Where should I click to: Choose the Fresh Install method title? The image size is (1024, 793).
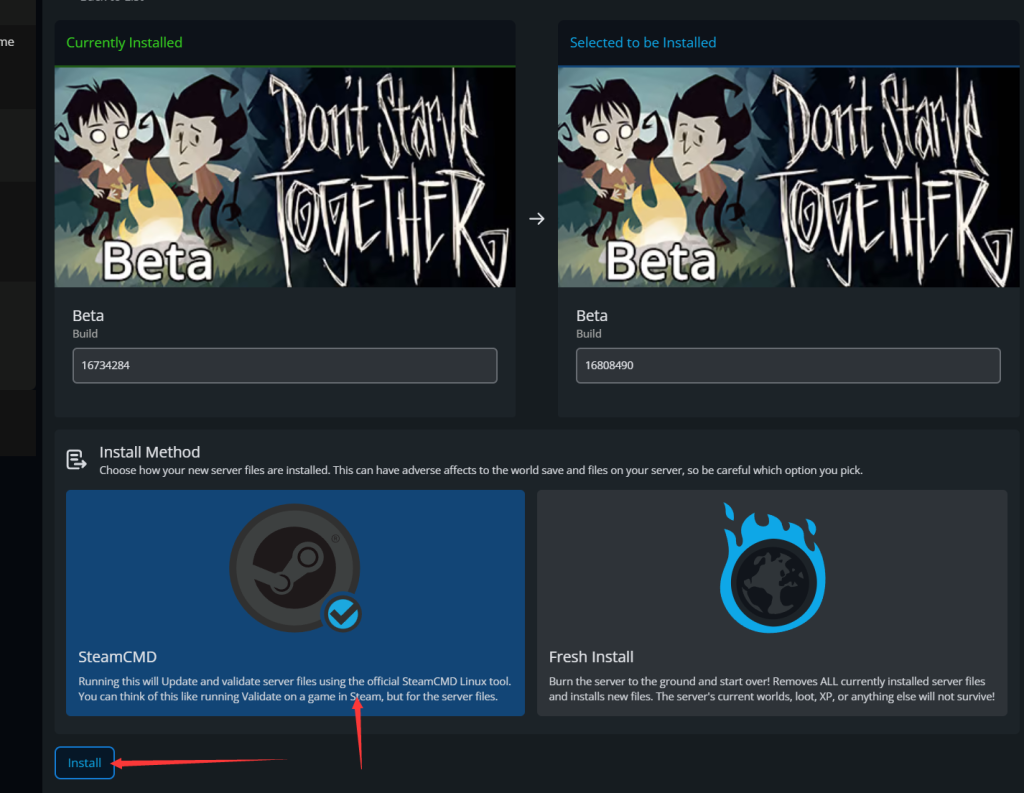(x=591, y=657)
